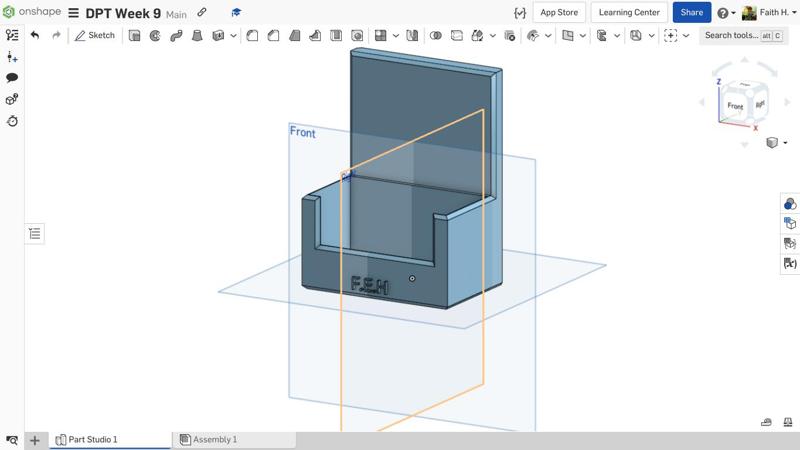The height and width of the screenshot is (450, 800).
Task: Select the Revolve tool
Action: [155, 35]
